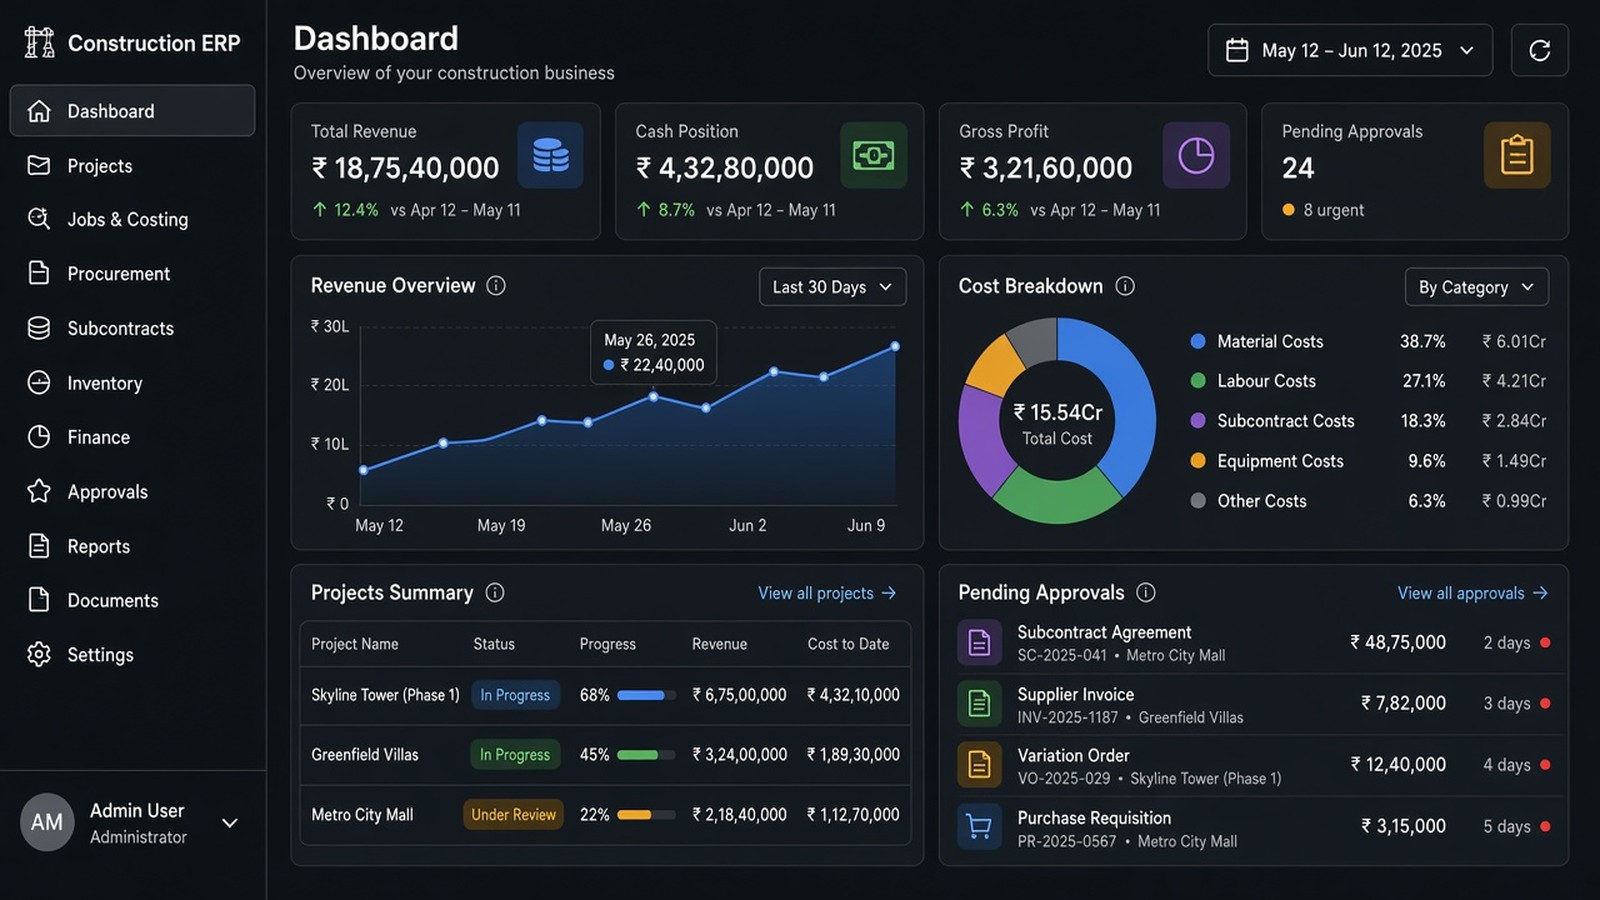Image resolution: width=1600 pixels, height=900 pixels.
Task: Click the Procurement document icon
Action: (39, 273)
